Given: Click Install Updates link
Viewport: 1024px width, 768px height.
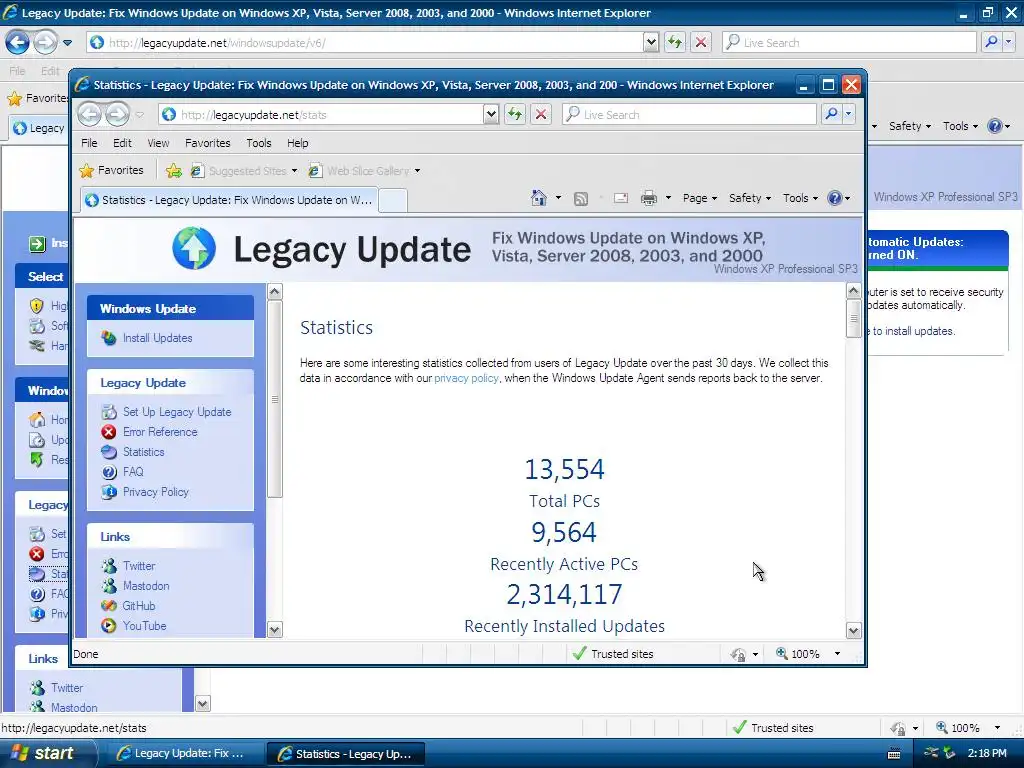Looking at the screenshot, I should coord(157,338).
